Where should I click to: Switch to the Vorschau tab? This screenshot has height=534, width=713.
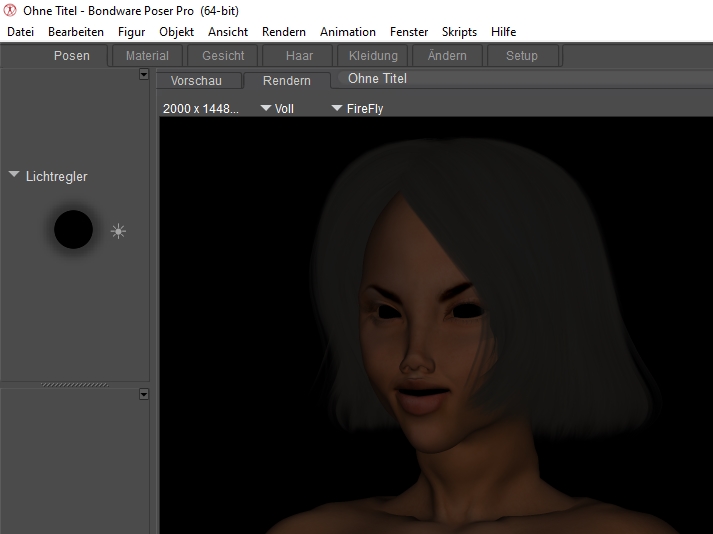pyautogui.click(x=196, y=80)
